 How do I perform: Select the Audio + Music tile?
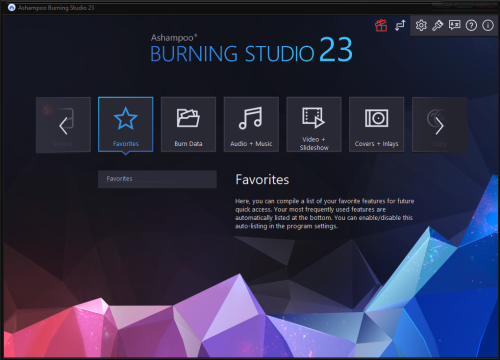[x=251, y=124]
